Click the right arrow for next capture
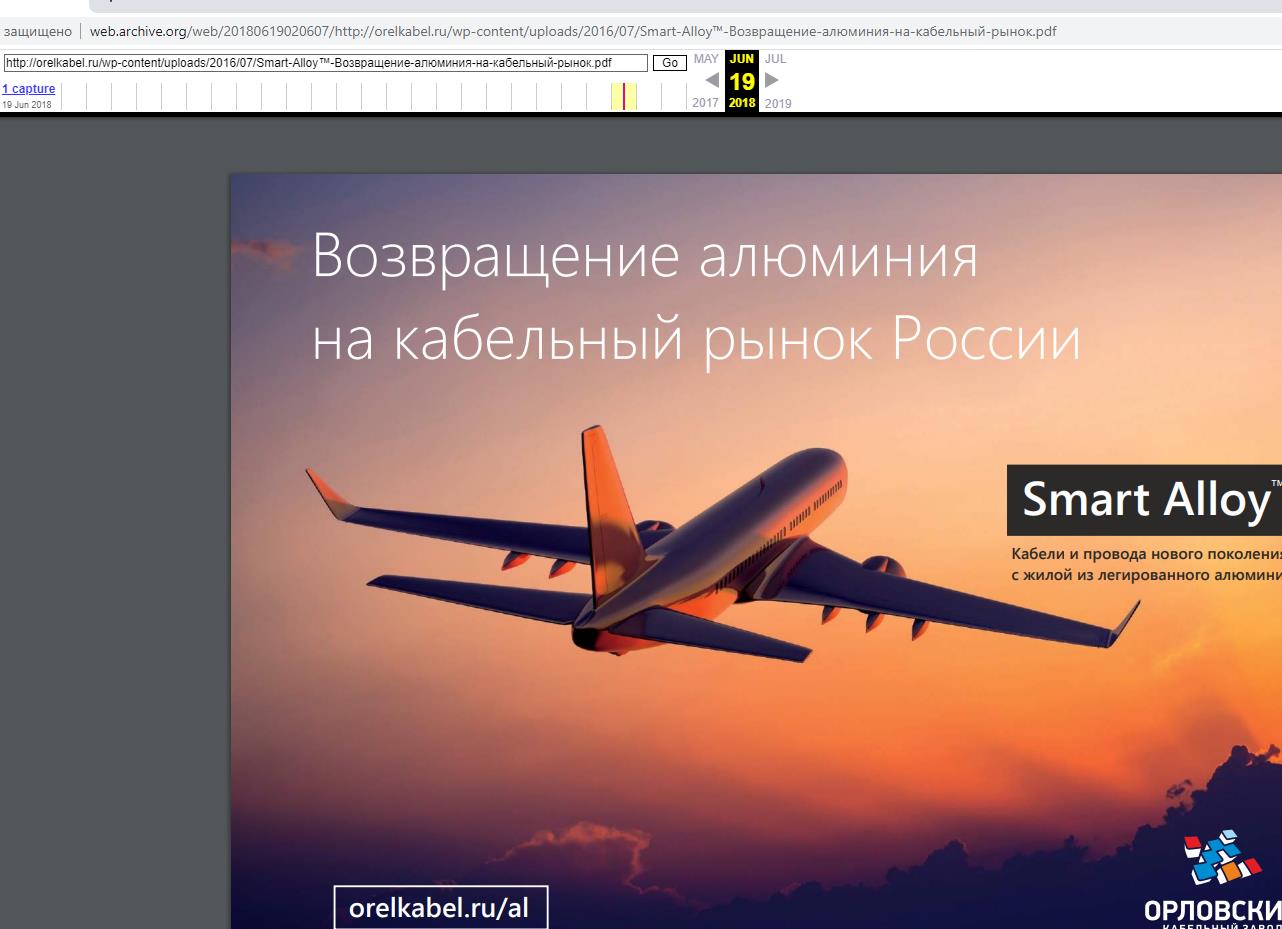This screenshot has height=929, width=1282. (x=772, y=80)
